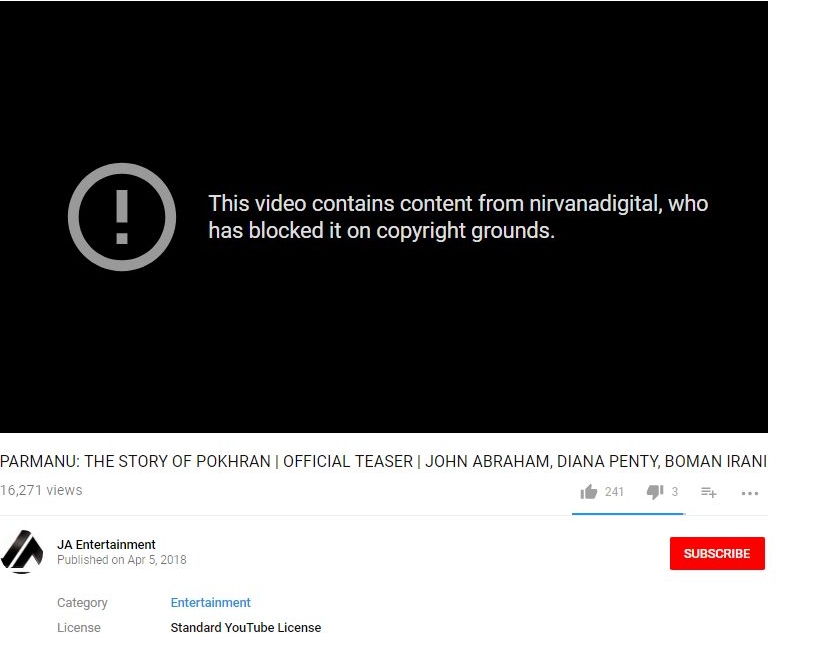
Task: Click the like-dislike ratio bar
Action: (628, 514)
